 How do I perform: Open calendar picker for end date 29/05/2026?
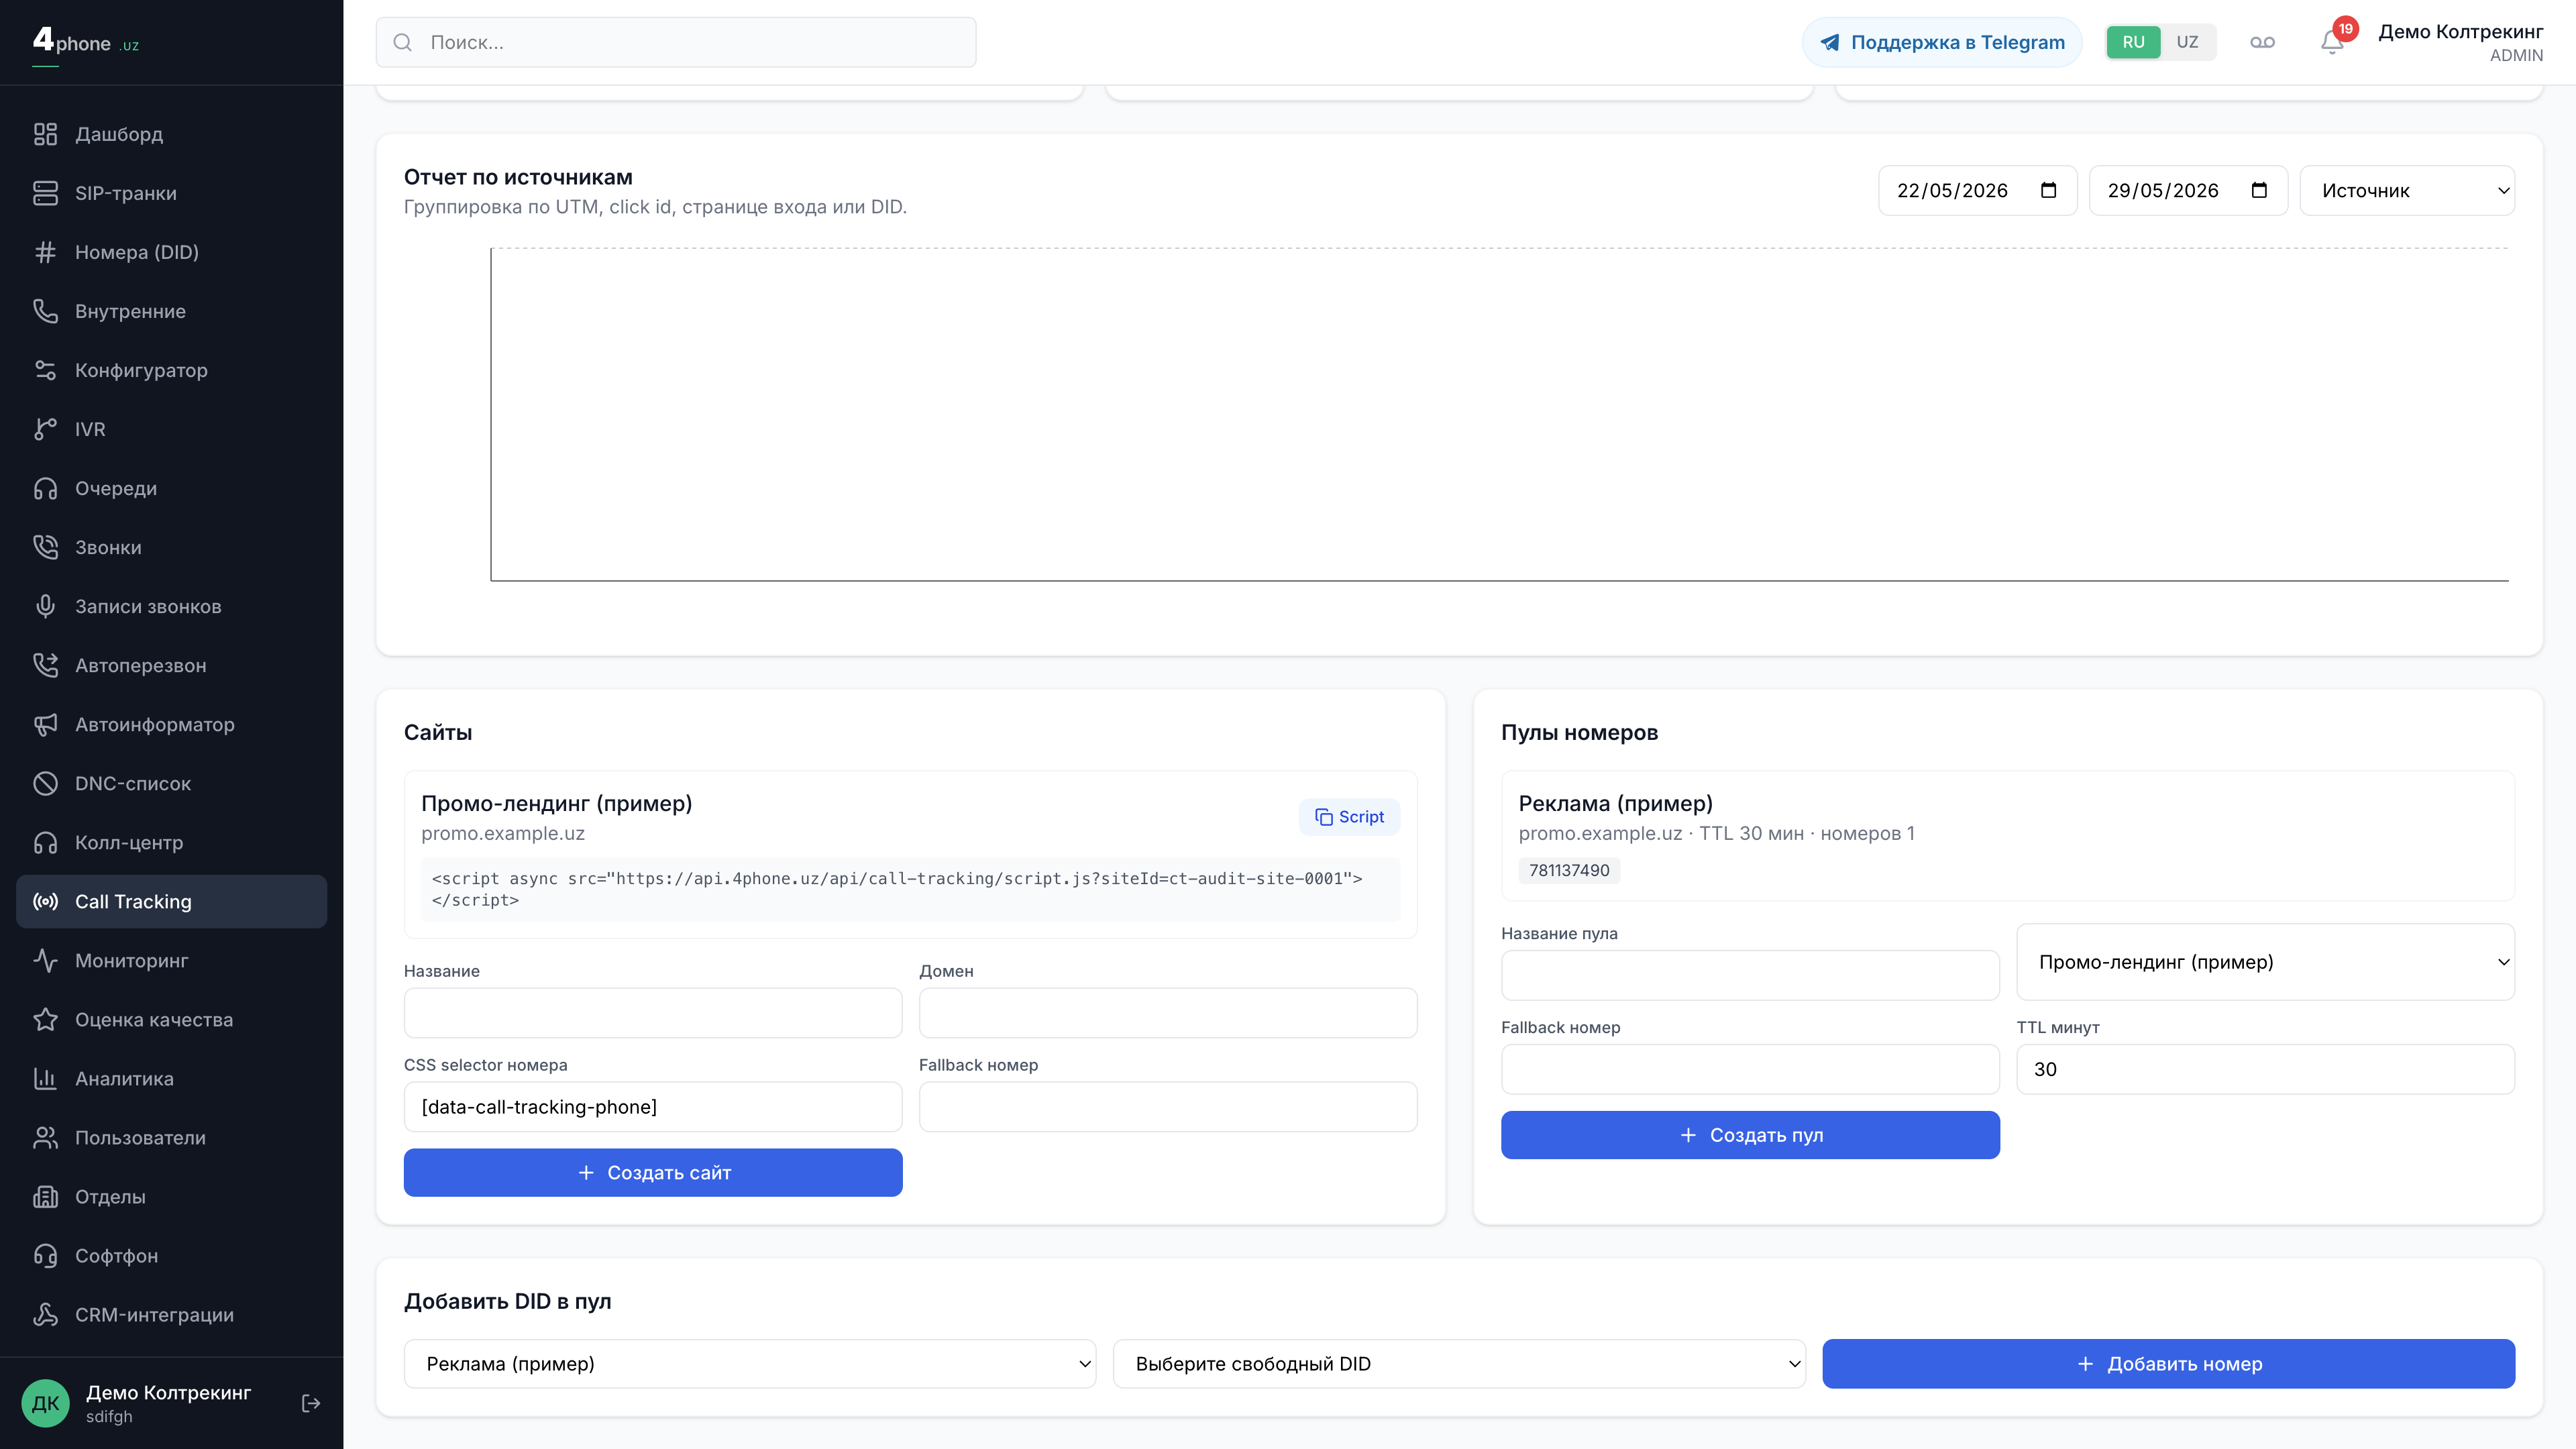[x=2259, y=190]
